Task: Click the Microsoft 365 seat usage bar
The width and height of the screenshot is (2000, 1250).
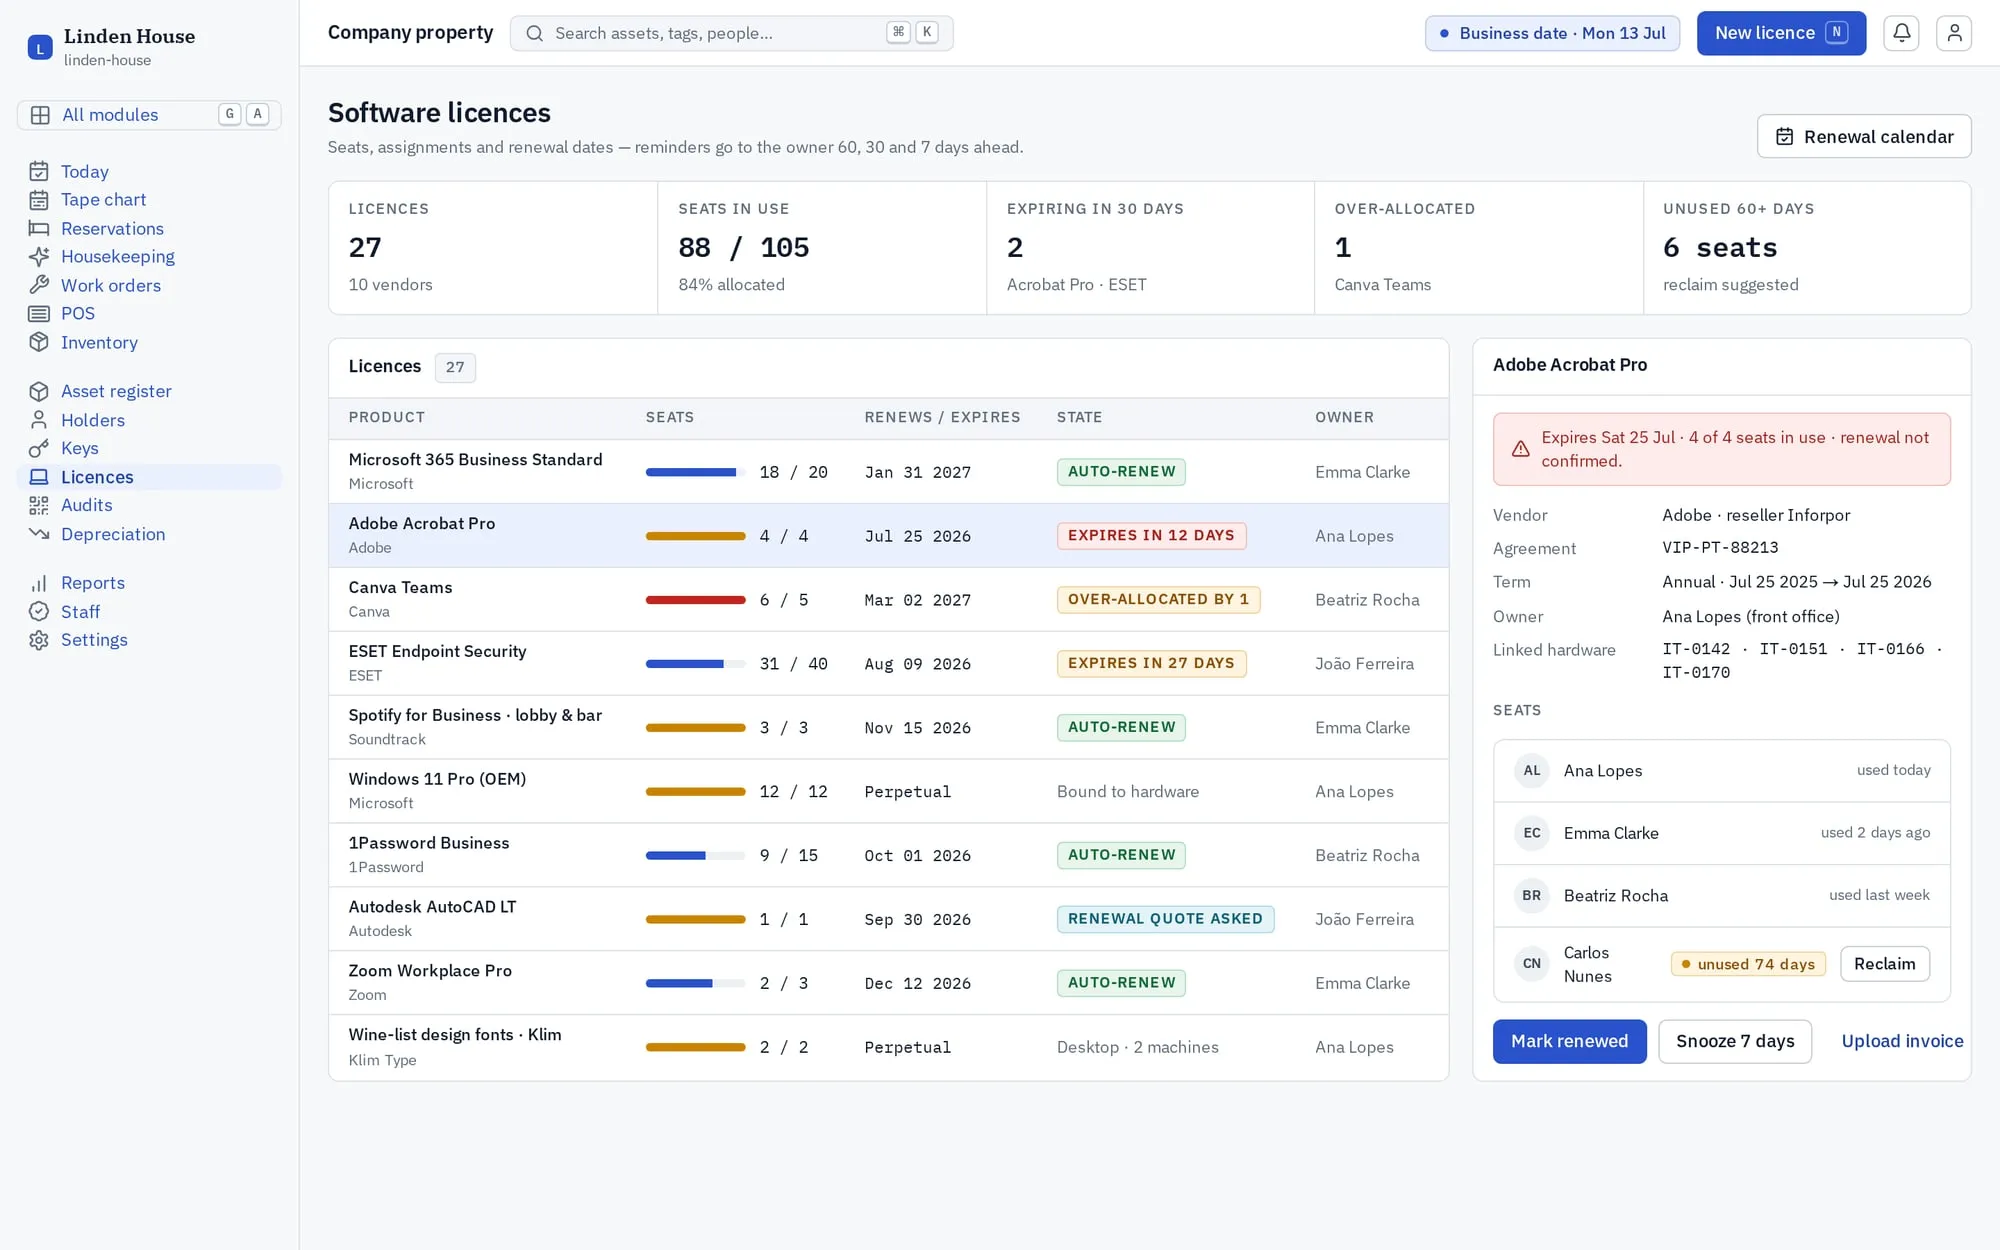Action: (x=695, y=472)
